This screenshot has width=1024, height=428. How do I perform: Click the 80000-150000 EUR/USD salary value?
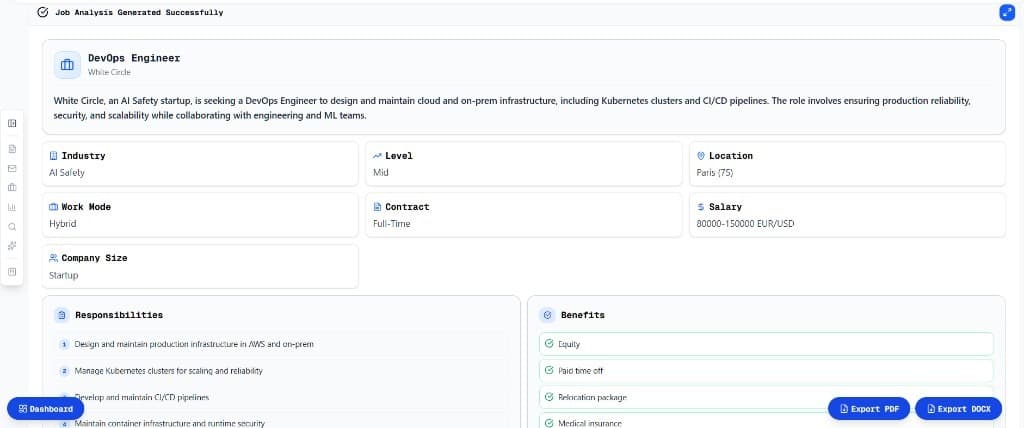point(745,223)
